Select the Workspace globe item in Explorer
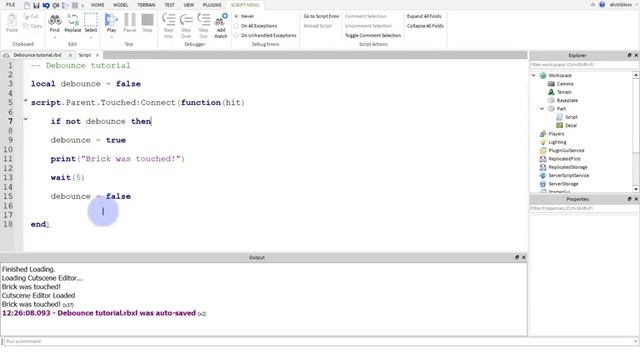 [556, 76]
